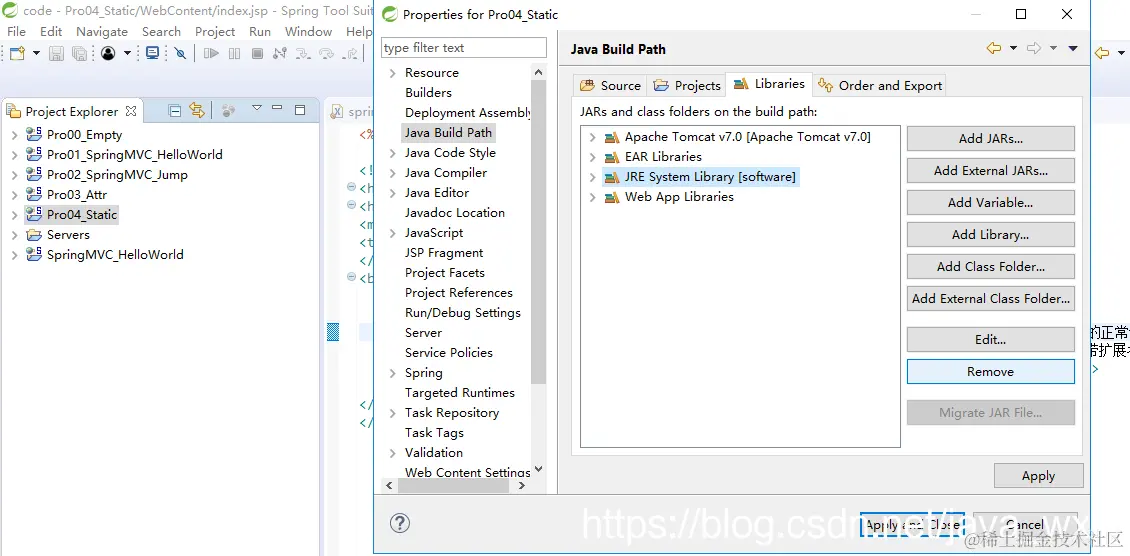Click the Step Over debug icon
This screenshot has width=1130, height=556.
point(326,53)
